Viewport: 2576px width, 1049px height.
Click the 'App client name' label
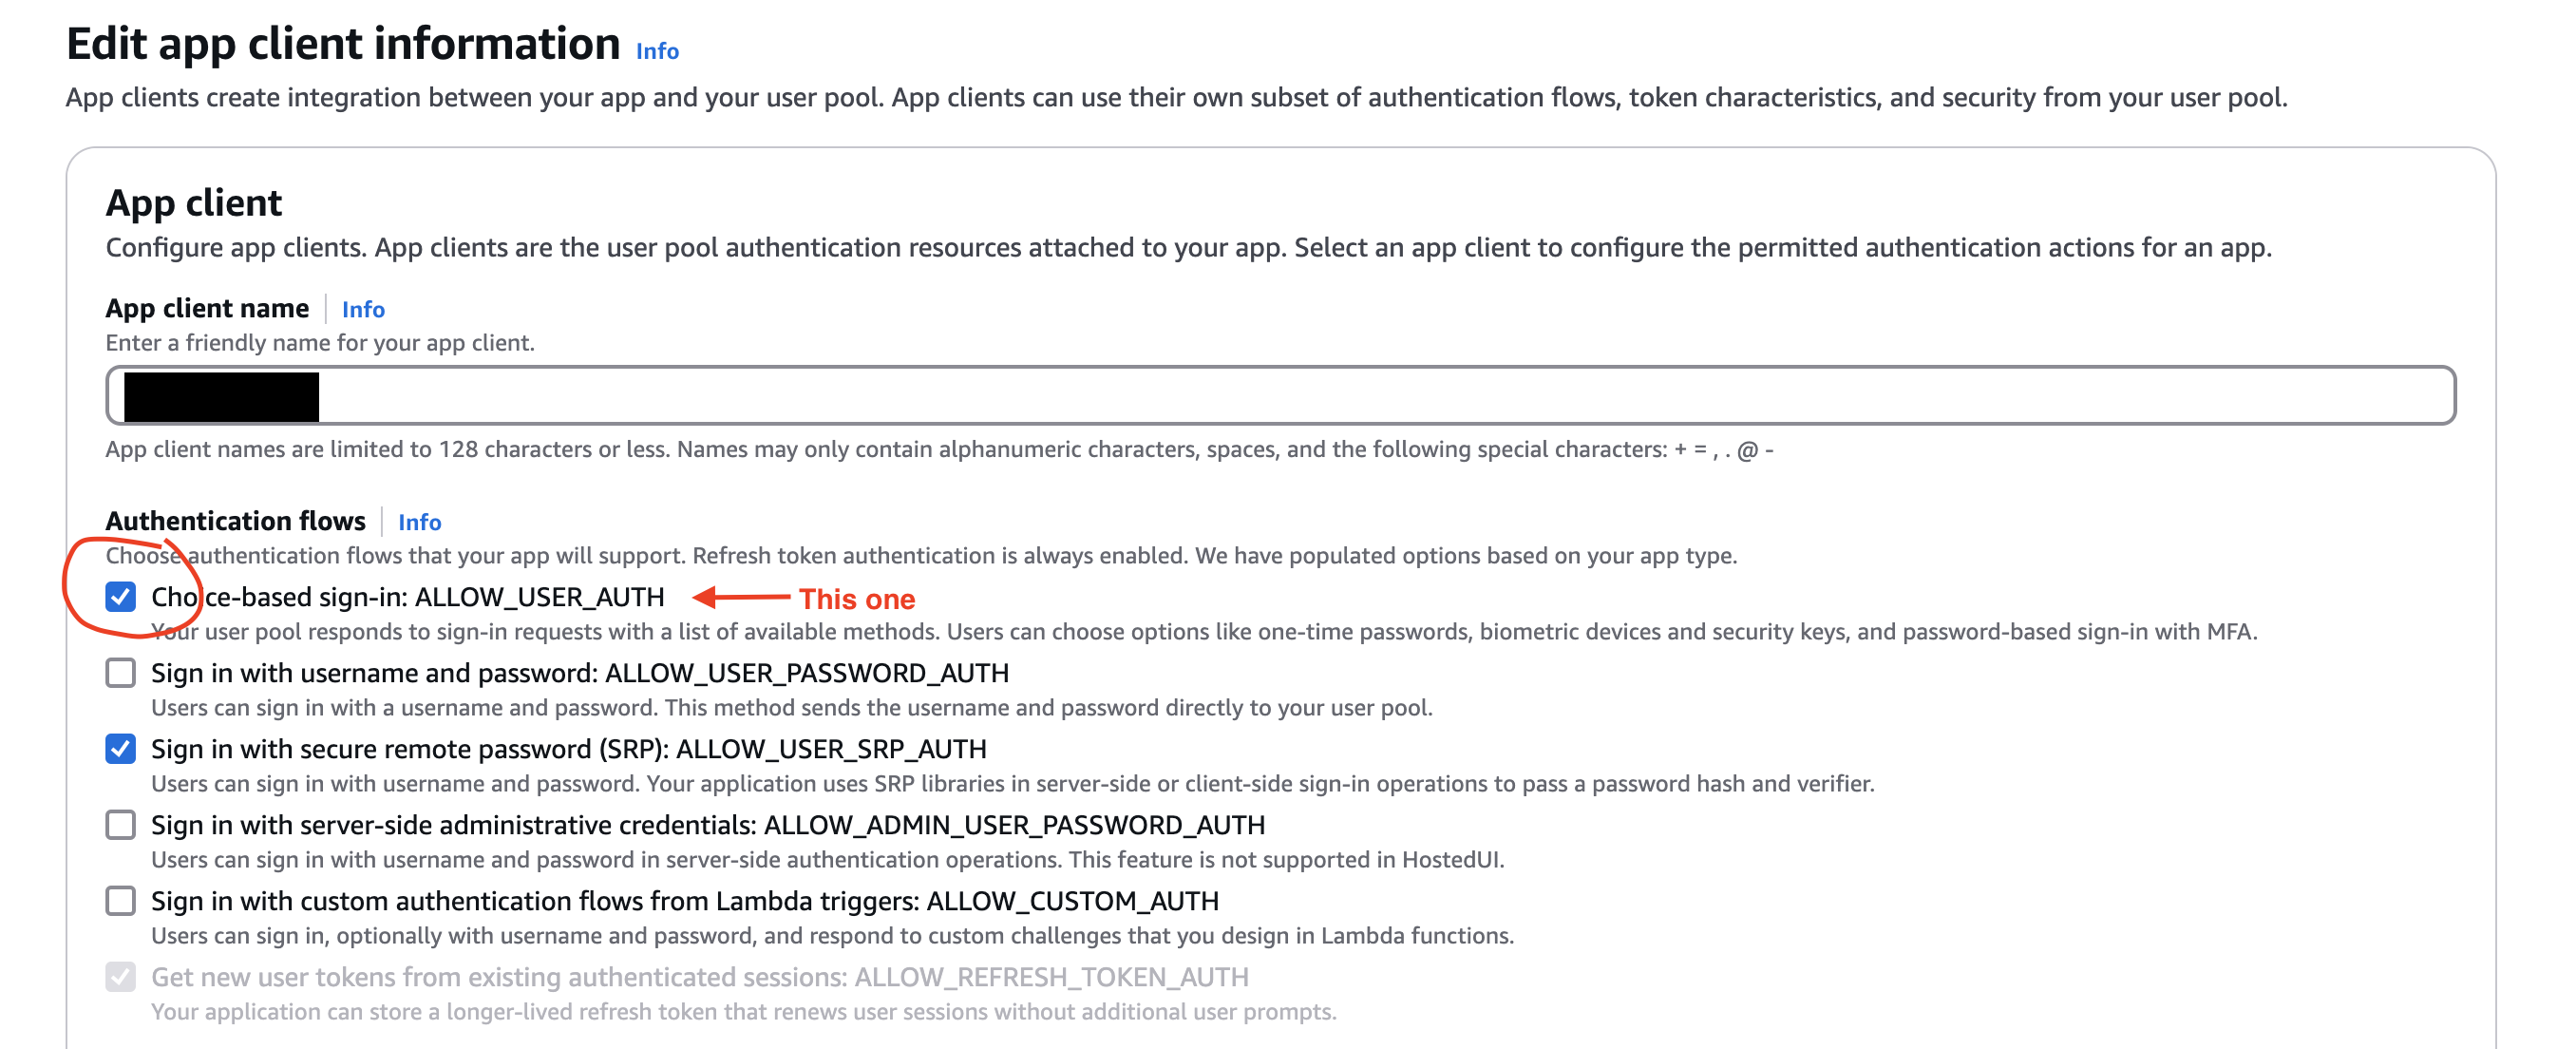tap(207, 308)
